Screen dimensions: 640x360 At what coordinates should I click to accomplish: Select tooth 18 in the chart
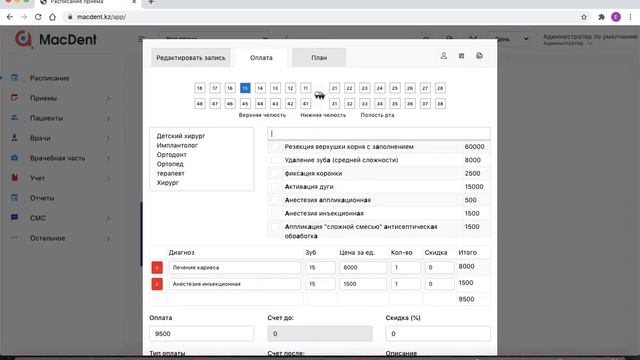click(200, 88)
